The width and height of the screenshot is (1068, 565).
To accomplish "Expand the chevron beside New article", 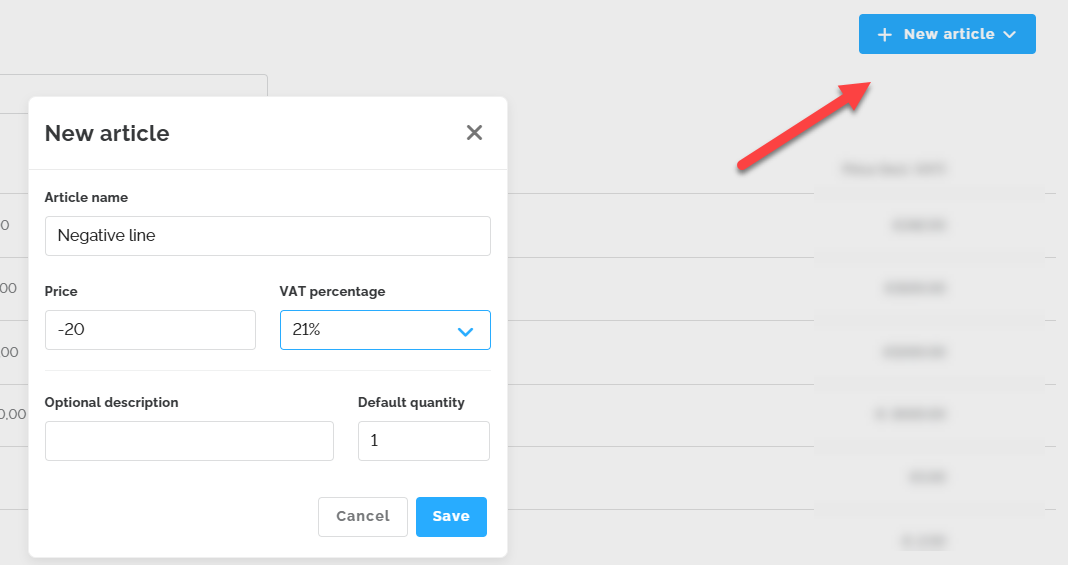I will [x=1010, y=34].
